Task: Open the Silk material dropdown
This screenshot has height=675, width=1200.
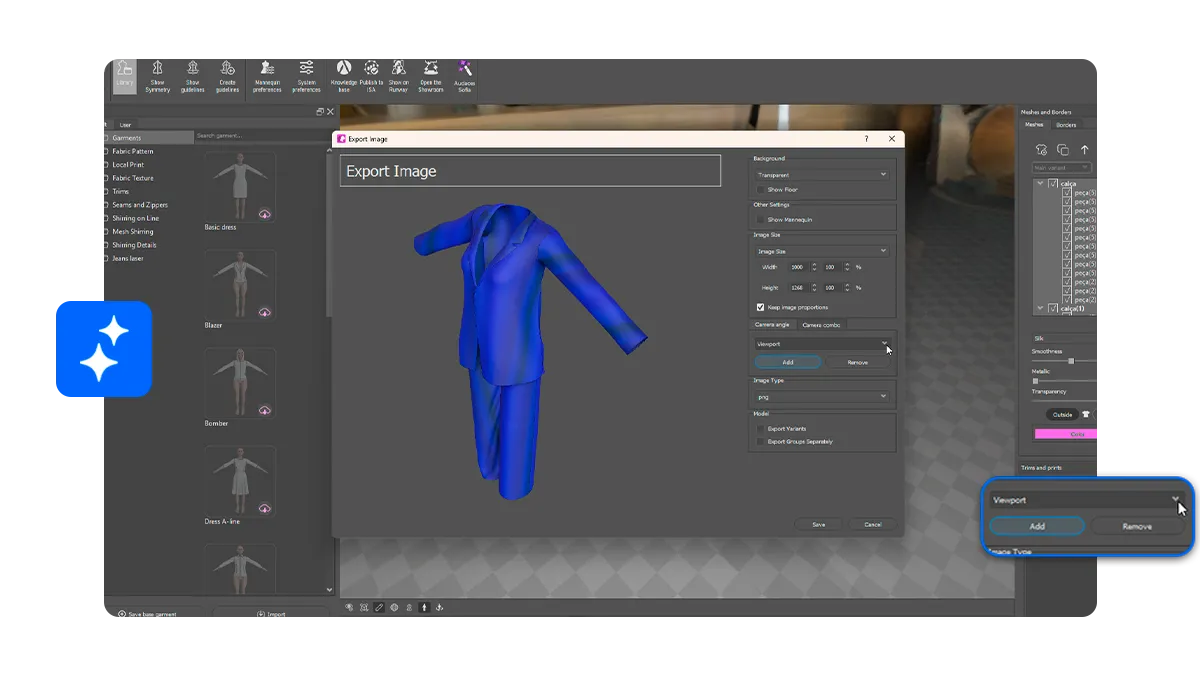Action: click(1064, 338)
